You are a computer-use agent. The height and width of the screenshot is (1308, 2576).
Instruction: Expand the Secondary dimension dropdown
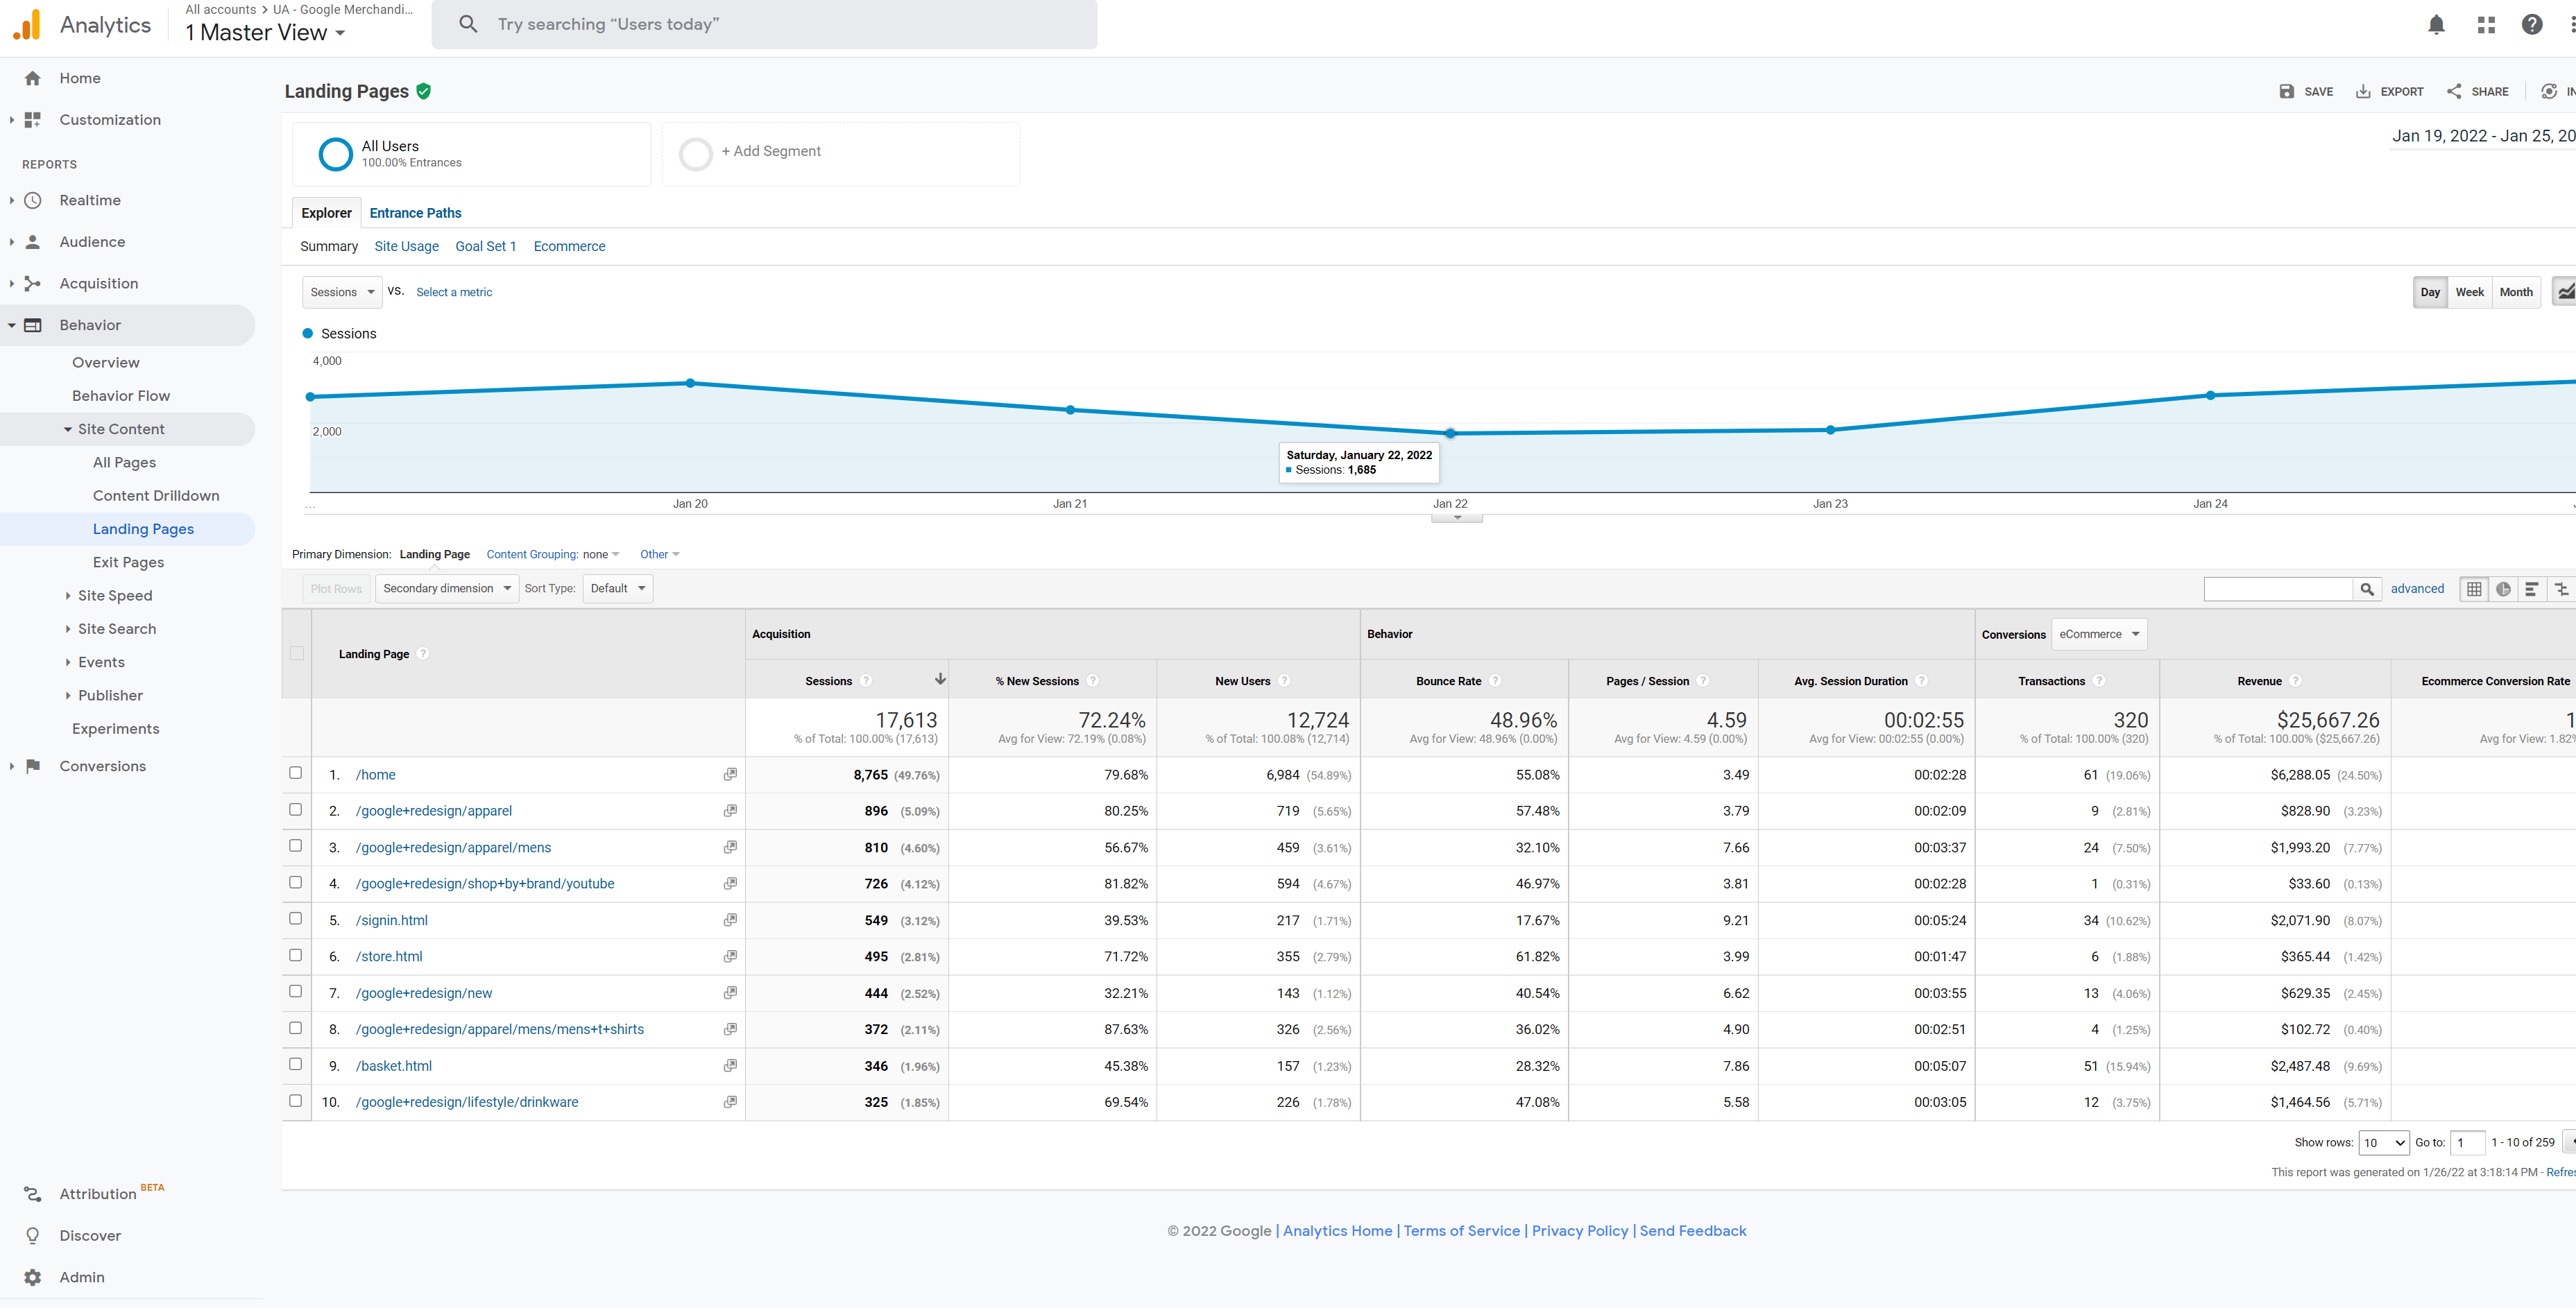coord(446,588)
